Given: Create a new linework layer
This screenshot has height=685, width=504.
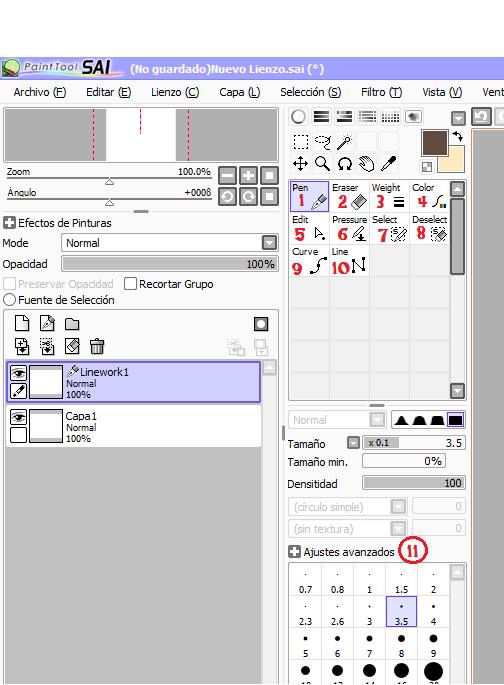Looking at the screenshot, I should coord(47,324).
